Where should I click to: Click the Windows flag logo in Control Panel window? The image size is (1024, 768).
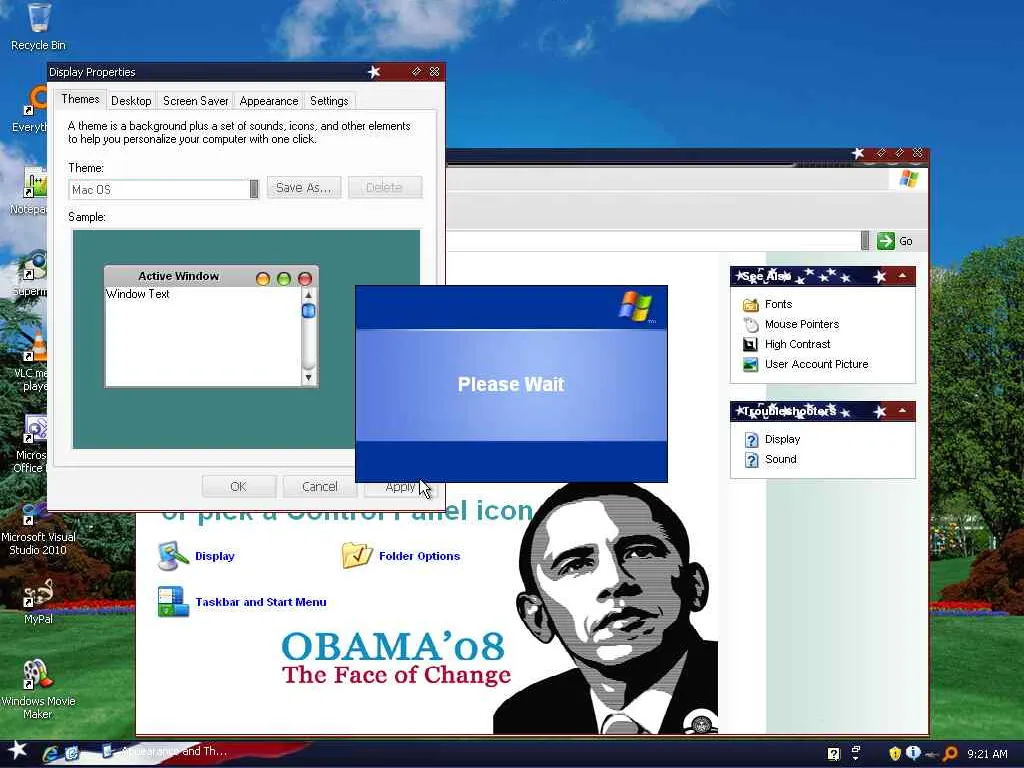[x=908, y=178]
